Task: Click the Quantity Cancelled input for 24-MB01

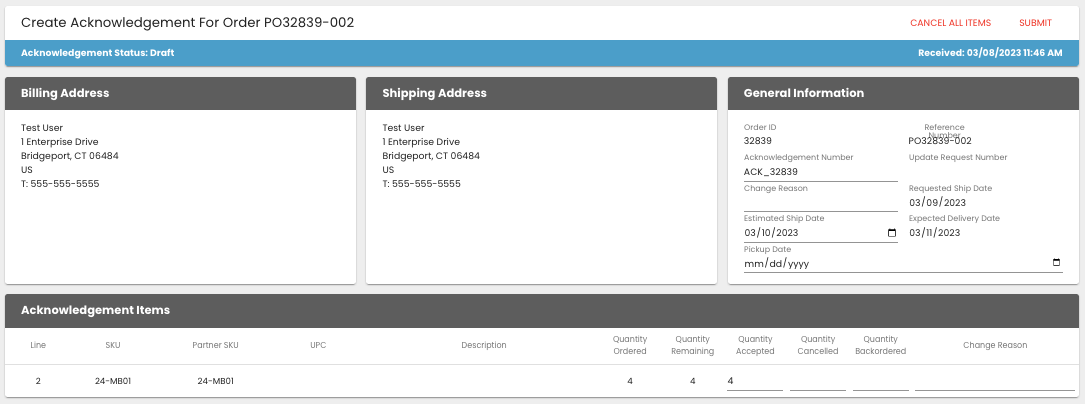Action: pos(817,381)
